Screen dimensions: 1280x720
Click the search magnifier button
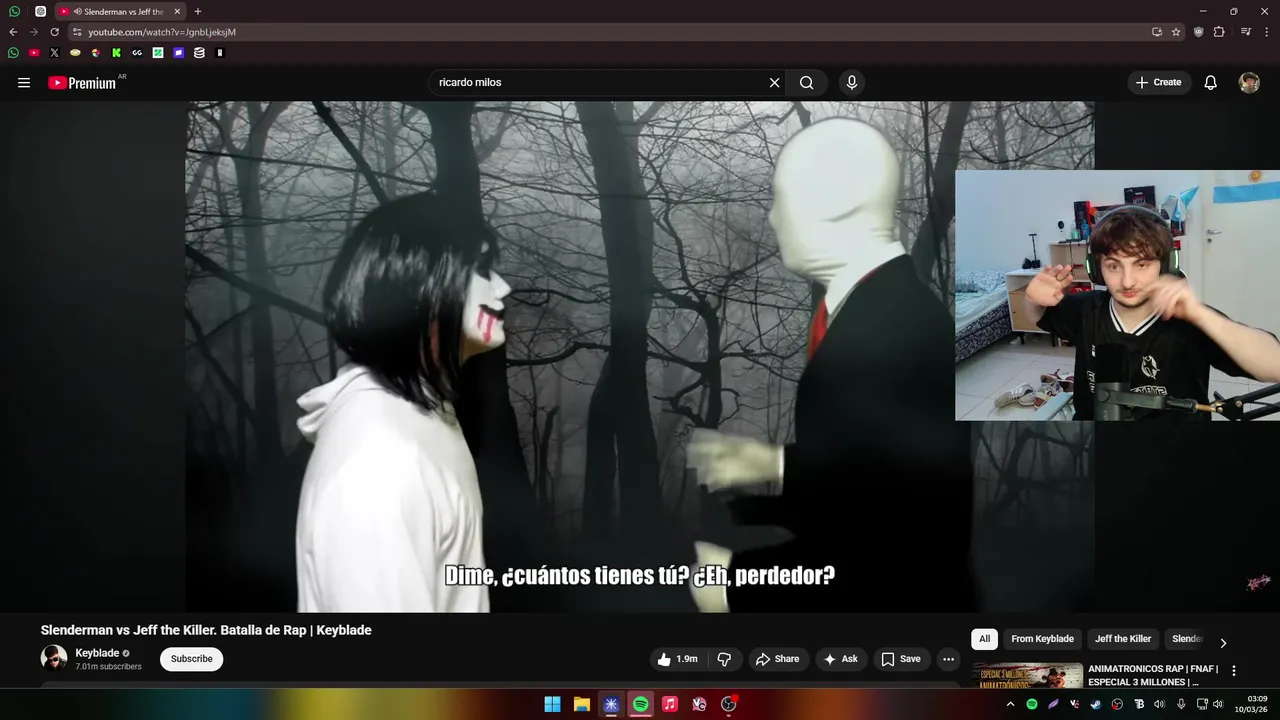coord(807,83)
